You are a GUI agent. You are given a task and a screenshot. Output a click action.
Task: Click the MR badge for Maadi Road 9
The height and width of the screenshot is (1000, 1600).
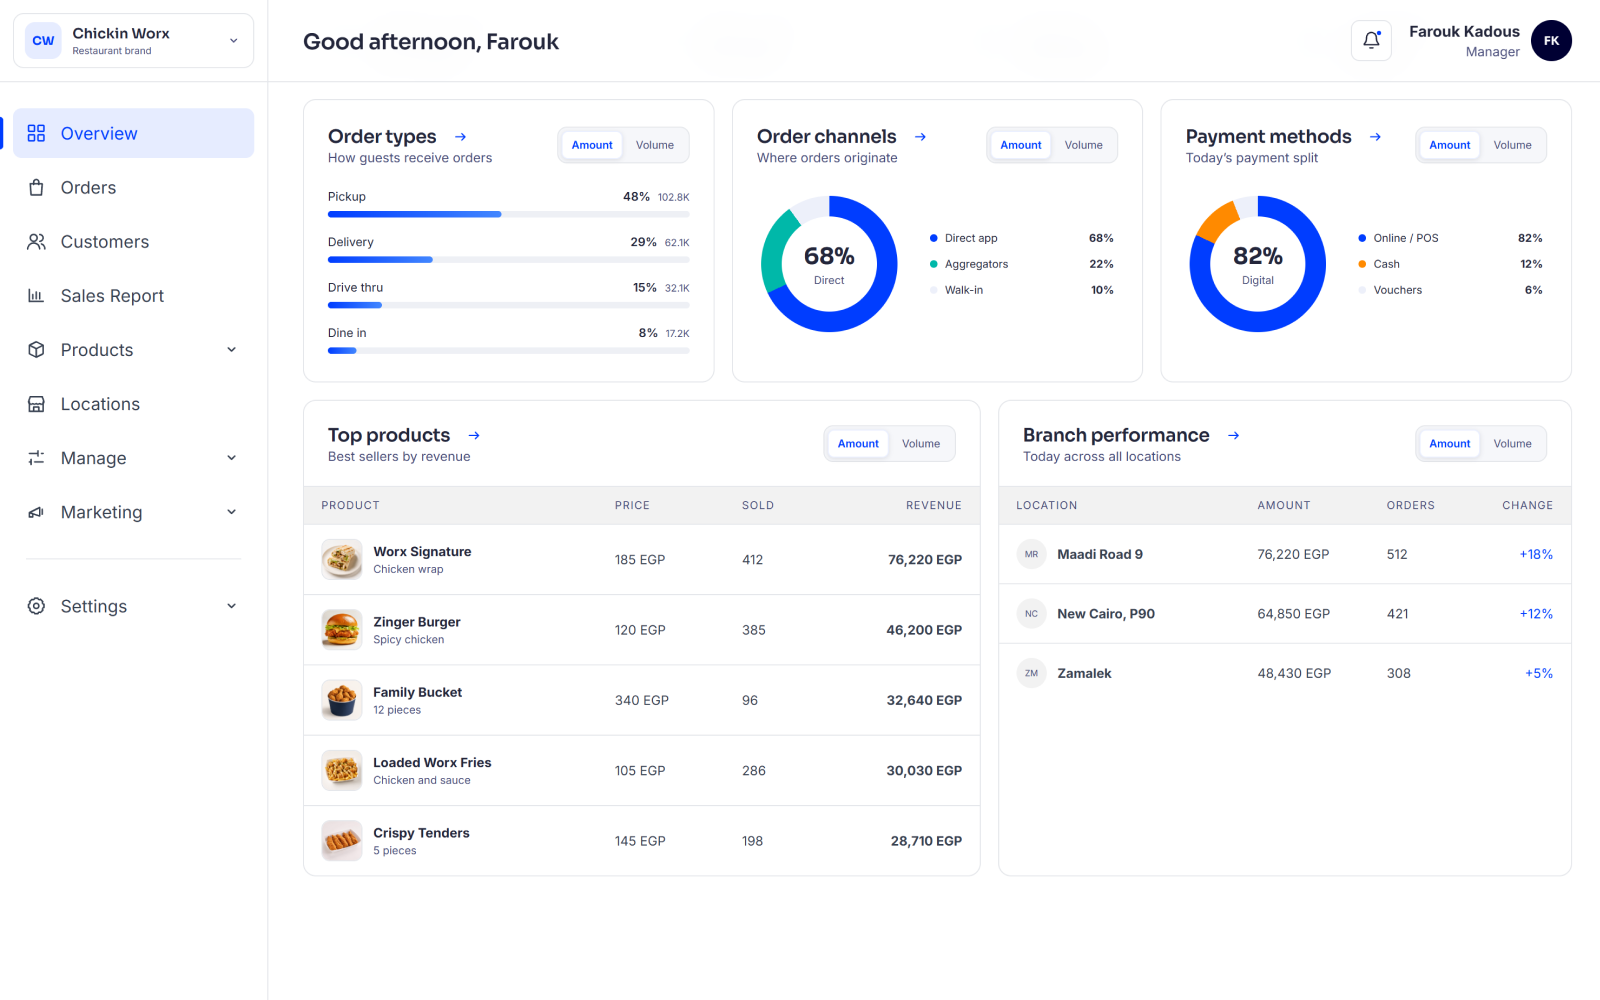[1031, 554]
